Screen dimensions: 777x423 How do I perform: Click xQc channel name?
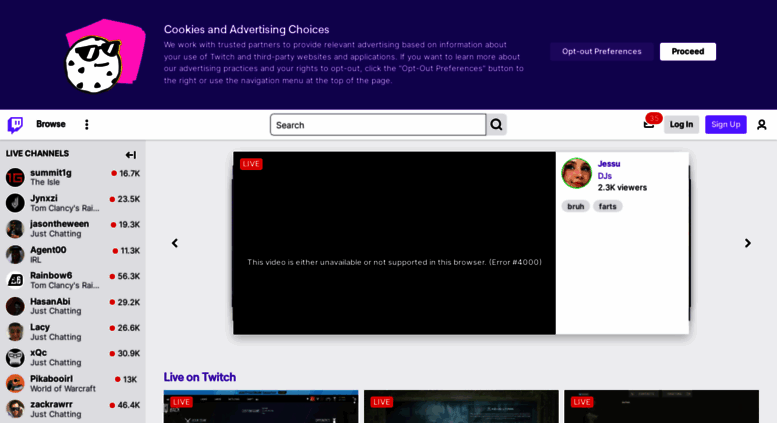[38, 353]
